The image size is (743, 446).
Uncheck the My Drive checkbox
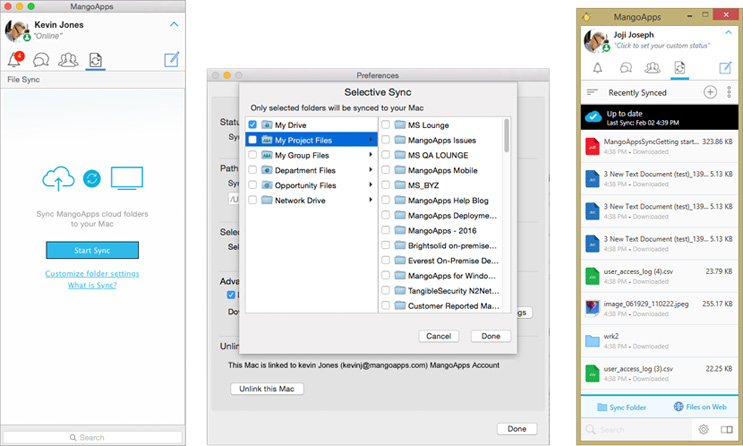253,125
